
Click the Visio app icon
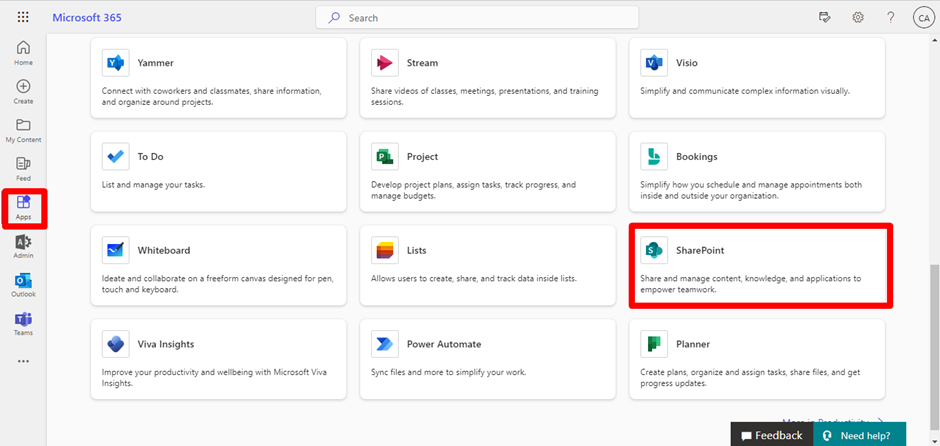coord(654,63)
